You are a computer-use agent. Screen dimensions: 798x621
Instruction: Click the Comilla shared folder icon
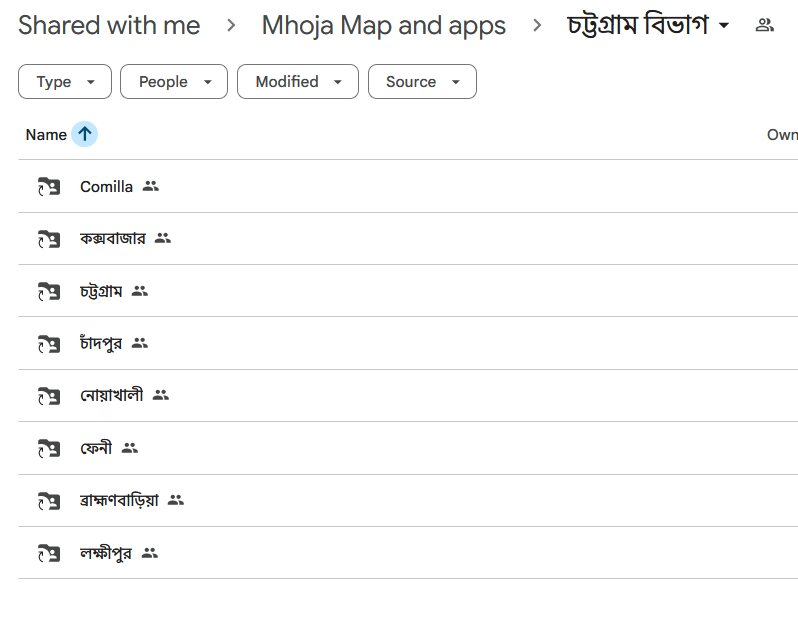tap(49, 187)
